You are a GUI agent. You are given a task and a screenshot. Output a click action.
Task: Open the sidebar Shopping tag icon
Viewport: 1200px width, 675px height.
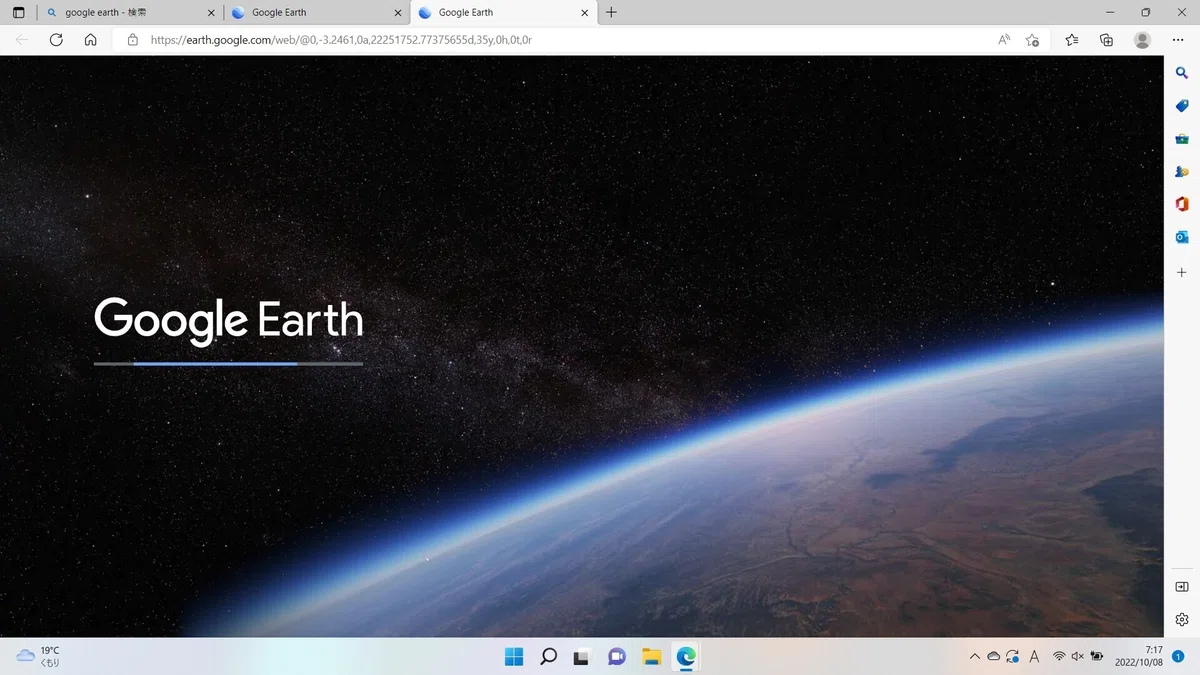(1182, 106)
